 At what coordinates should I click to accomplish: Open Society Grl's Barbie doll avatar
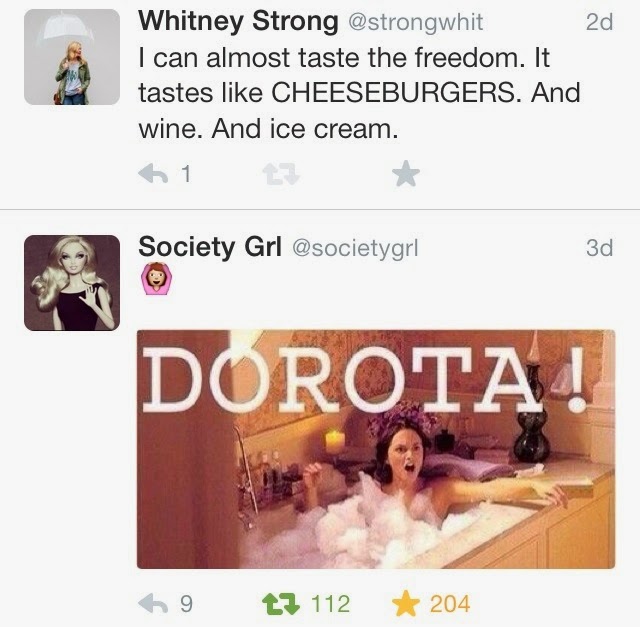(72, 283)
